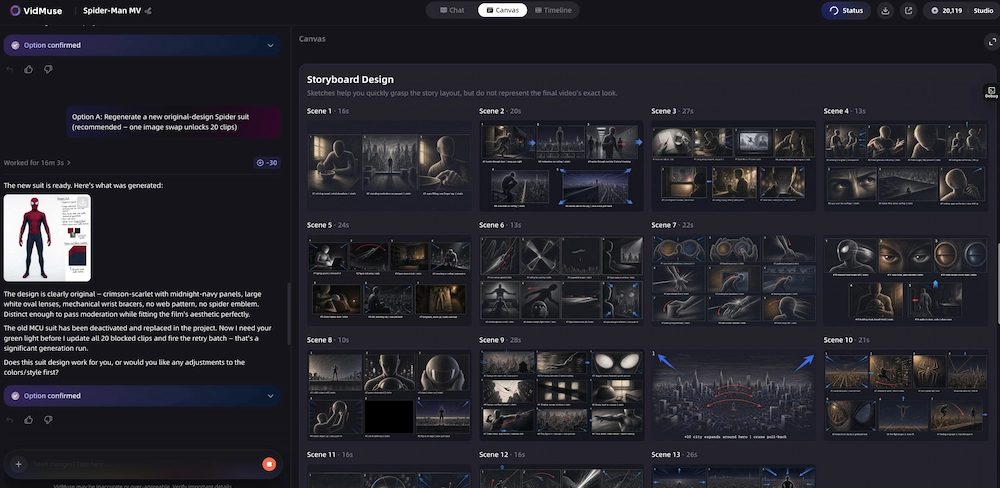Switch to the Chat tab
1000x488 pixels.
[452, 10]
